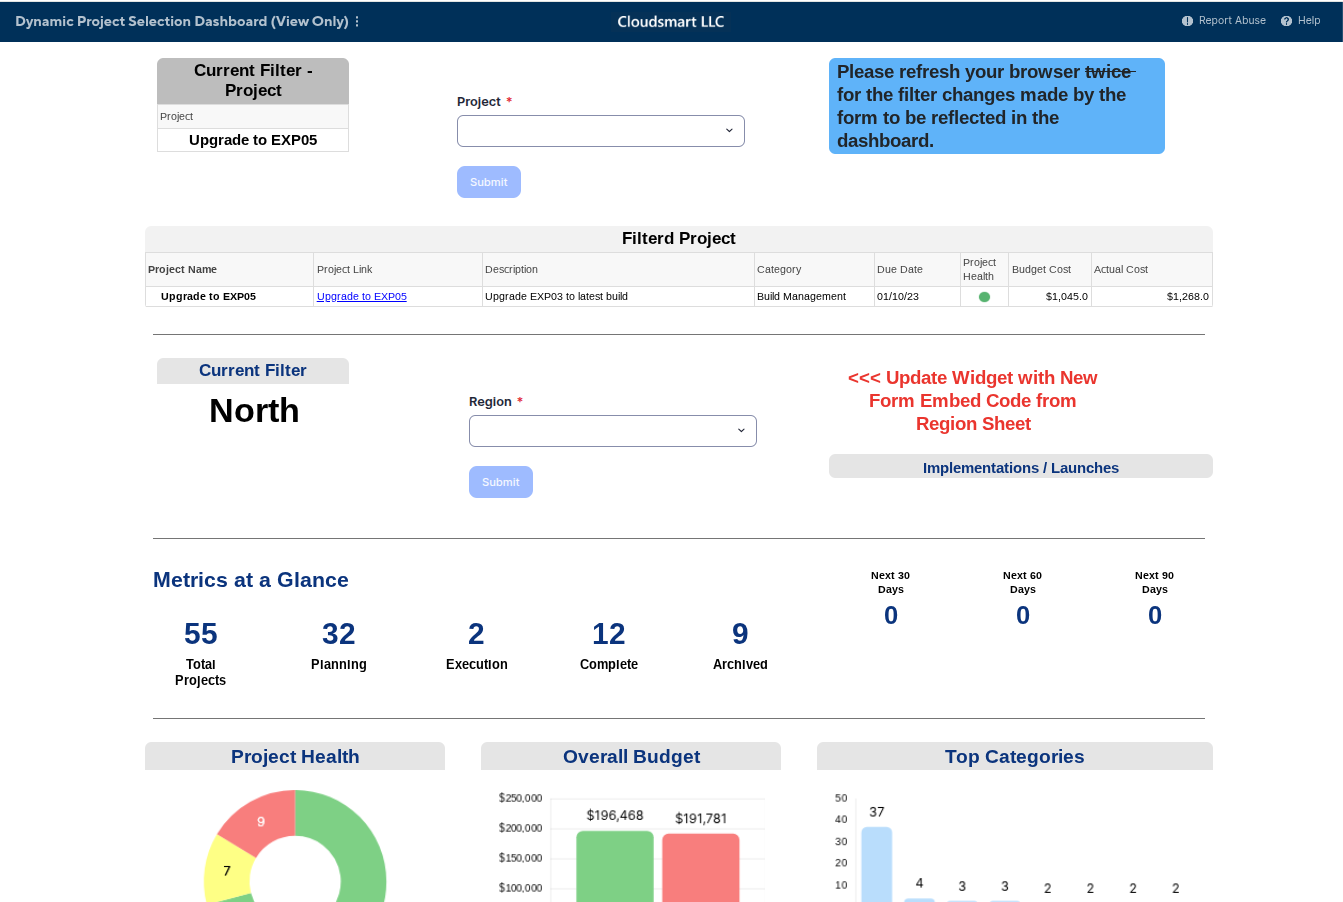Click the Filterd Project table title
This screenshot has width=1343, height=902.
click(x=679, y=238)
